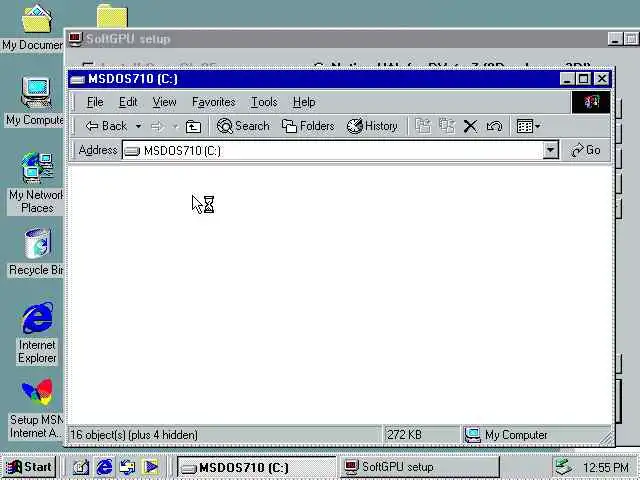Click the Move To toolbar icon
This screenshot has width=640, height=480.
pyautogui.click(x=423, y=126)
